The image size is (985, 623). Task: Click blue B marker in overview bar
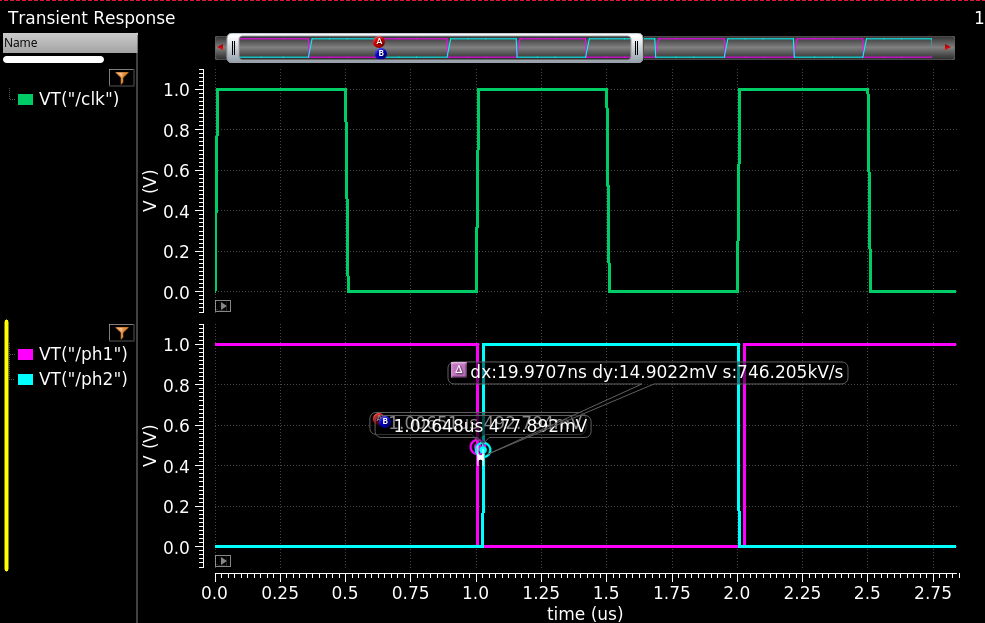[381, 54]
